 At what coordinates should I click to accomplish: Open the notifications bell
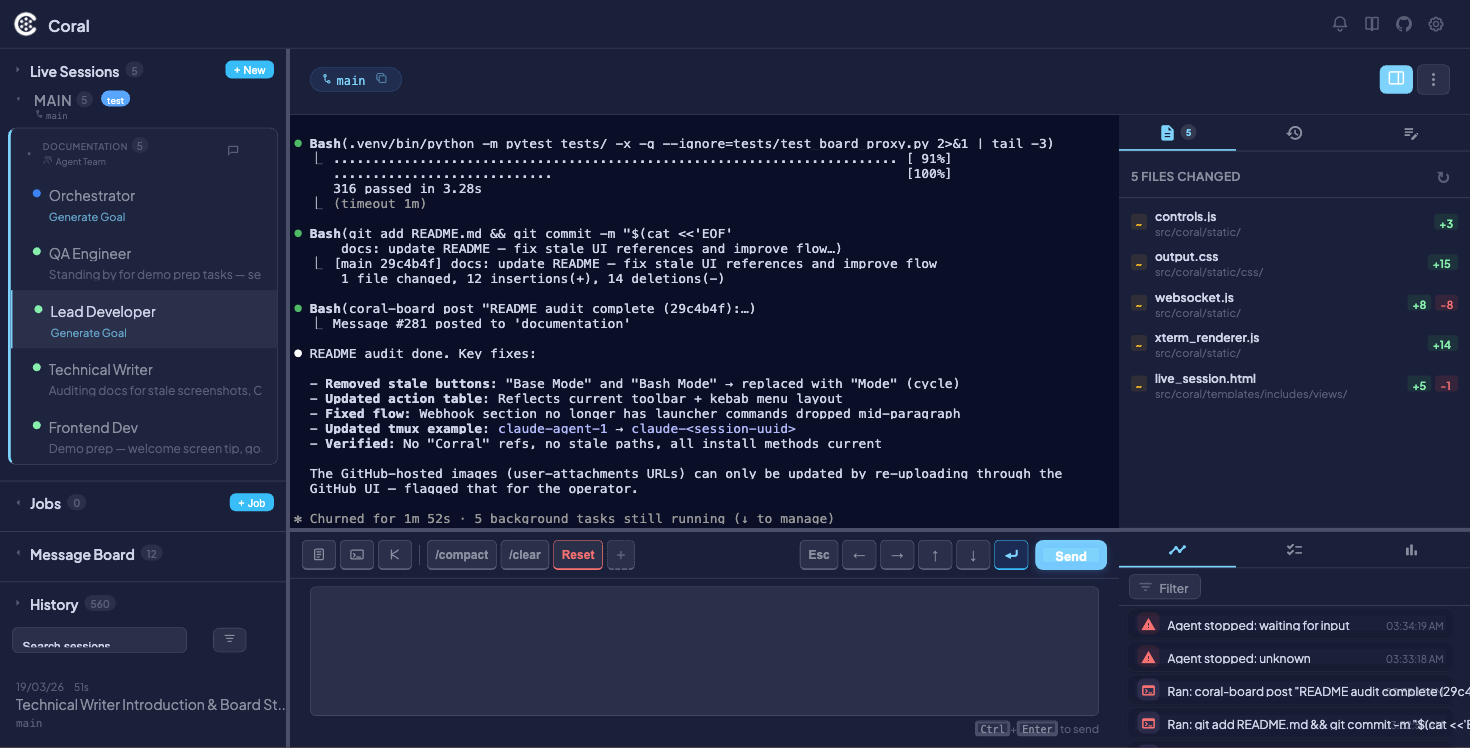(x=1340, y=24)
